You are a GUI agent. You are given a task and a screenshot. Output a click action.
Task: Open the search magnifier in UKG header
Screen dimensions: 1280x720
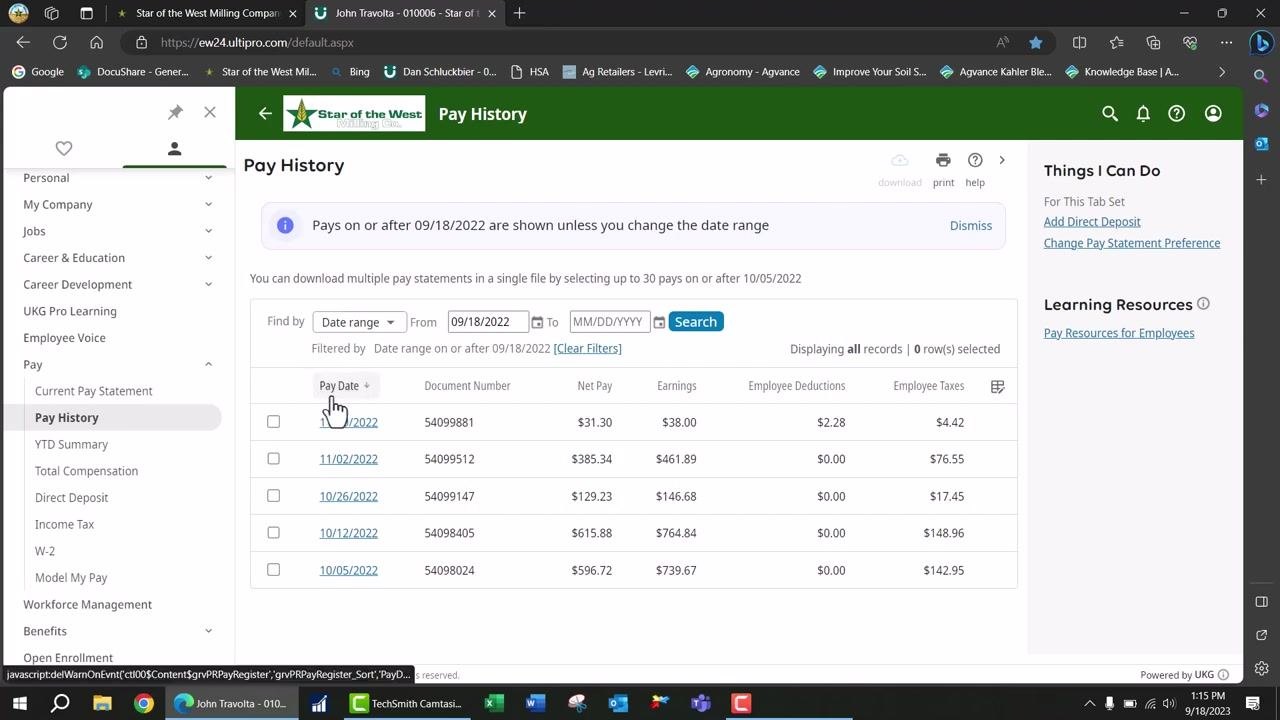point(1110,114)
